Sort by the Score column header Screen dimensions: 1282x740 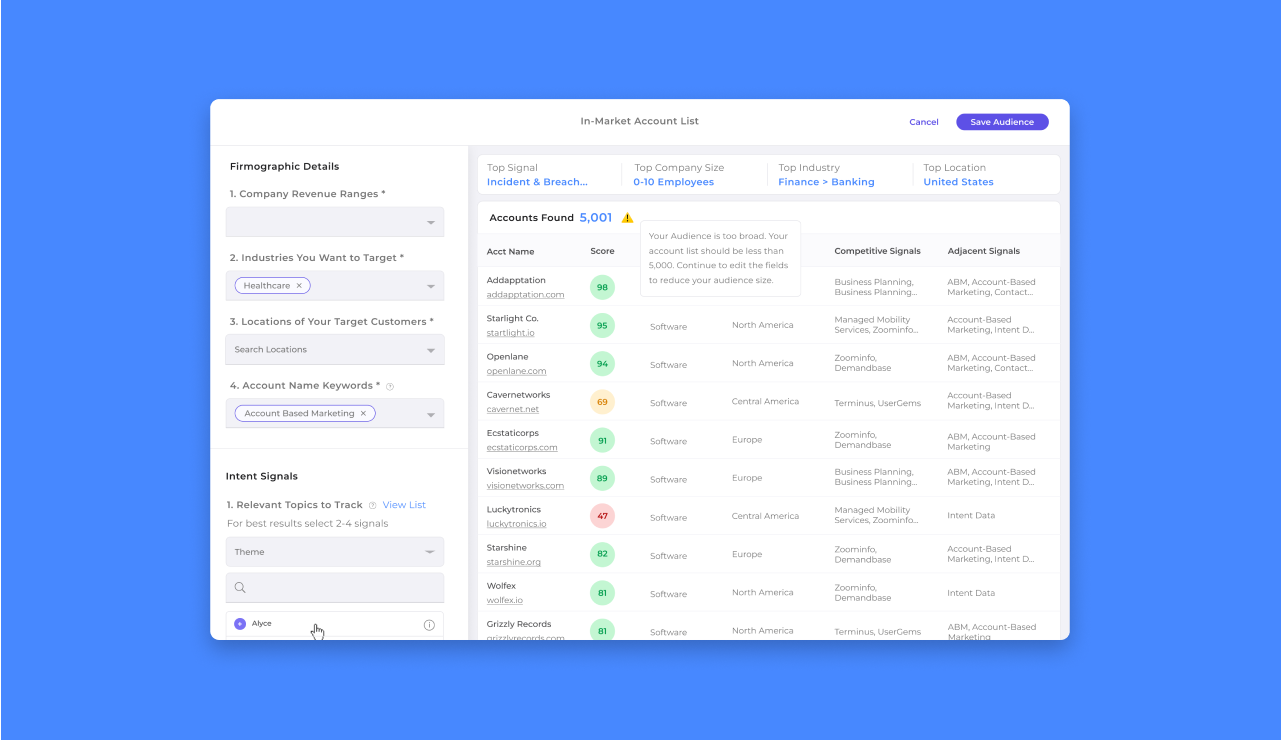602,251
